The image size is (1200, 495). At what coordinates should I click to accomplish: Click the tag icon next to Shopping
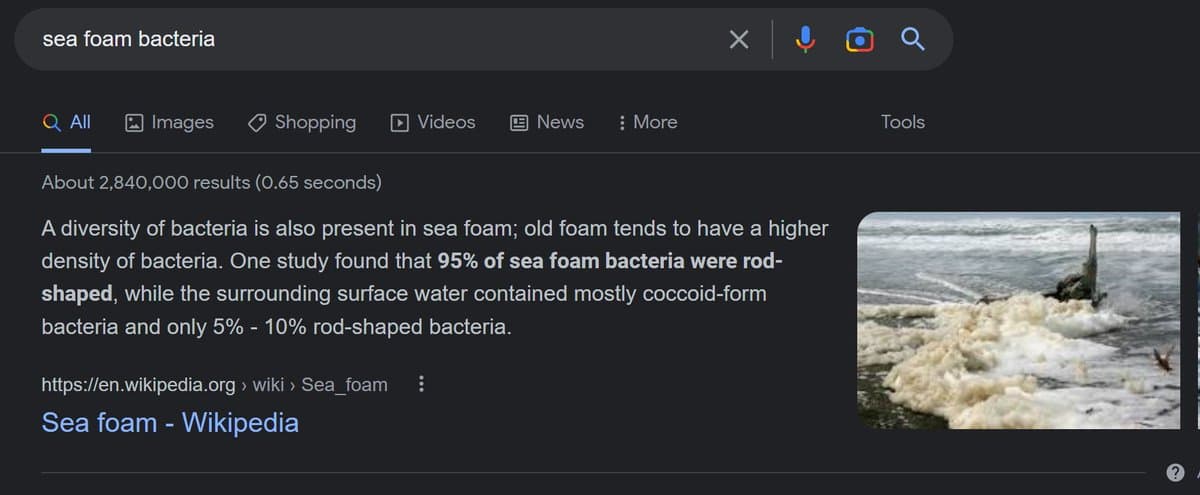pos(257,123)
